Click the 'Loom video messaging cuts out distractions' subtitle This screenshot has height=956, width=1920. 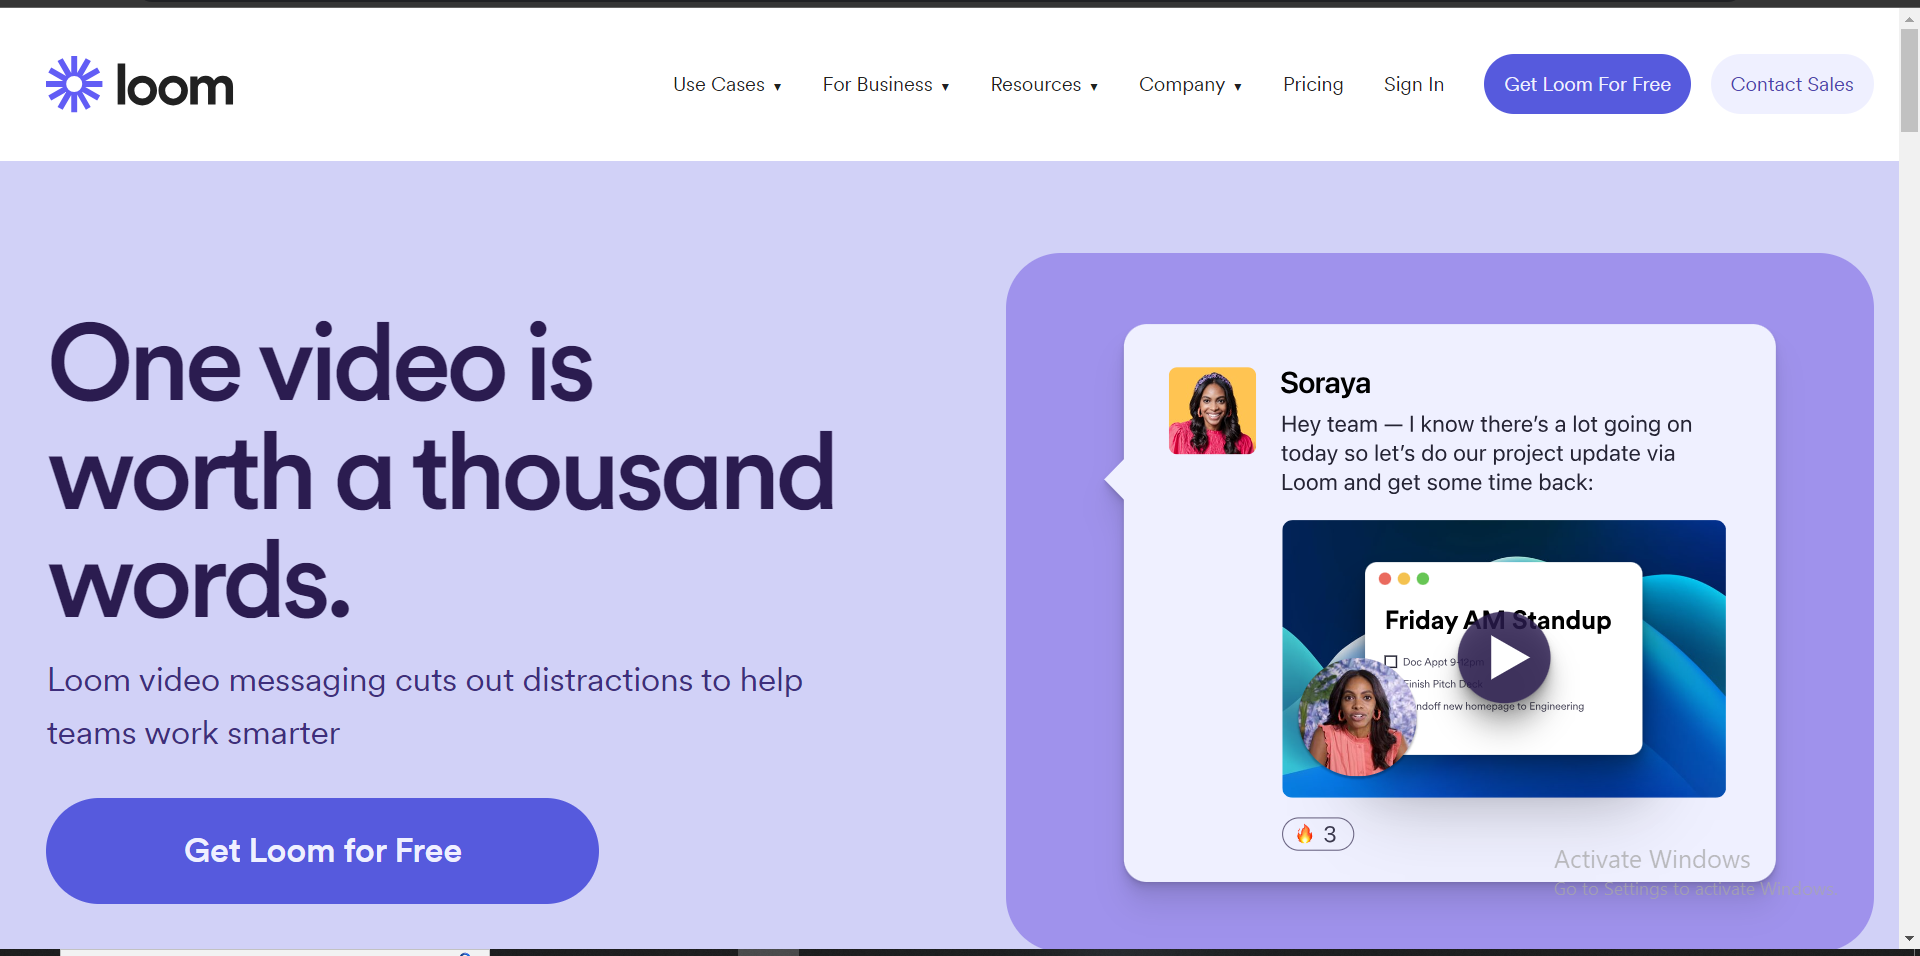coord(425,706)
